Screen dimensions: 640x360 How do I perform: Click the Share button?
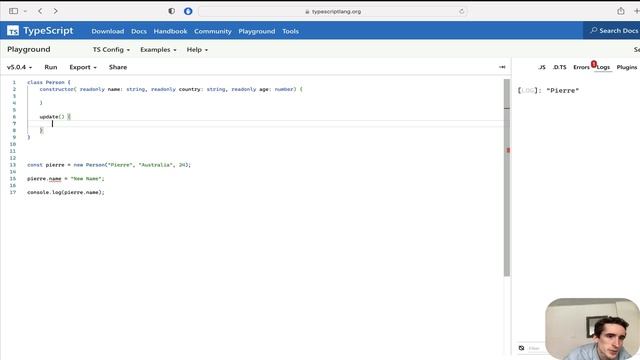(x=118, y=67)
